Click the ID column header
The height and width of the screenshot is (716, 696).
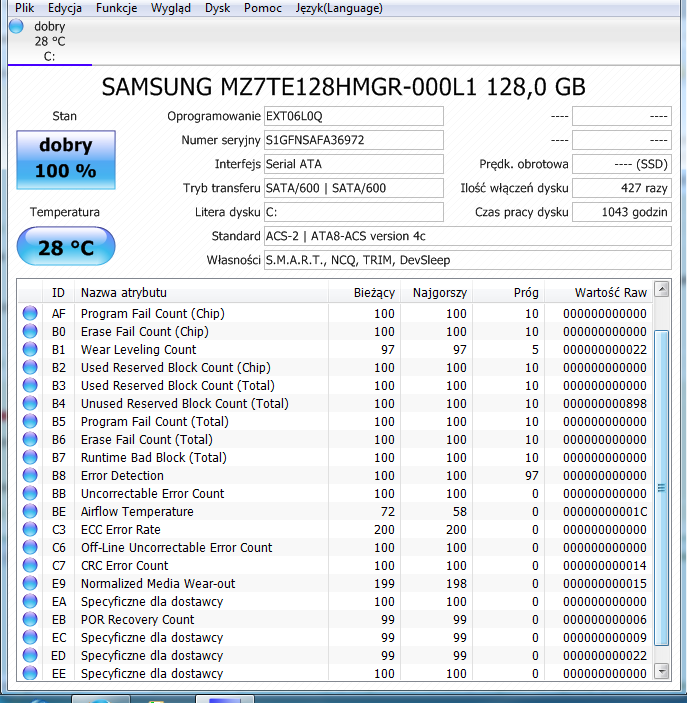[x=58, y=293]
